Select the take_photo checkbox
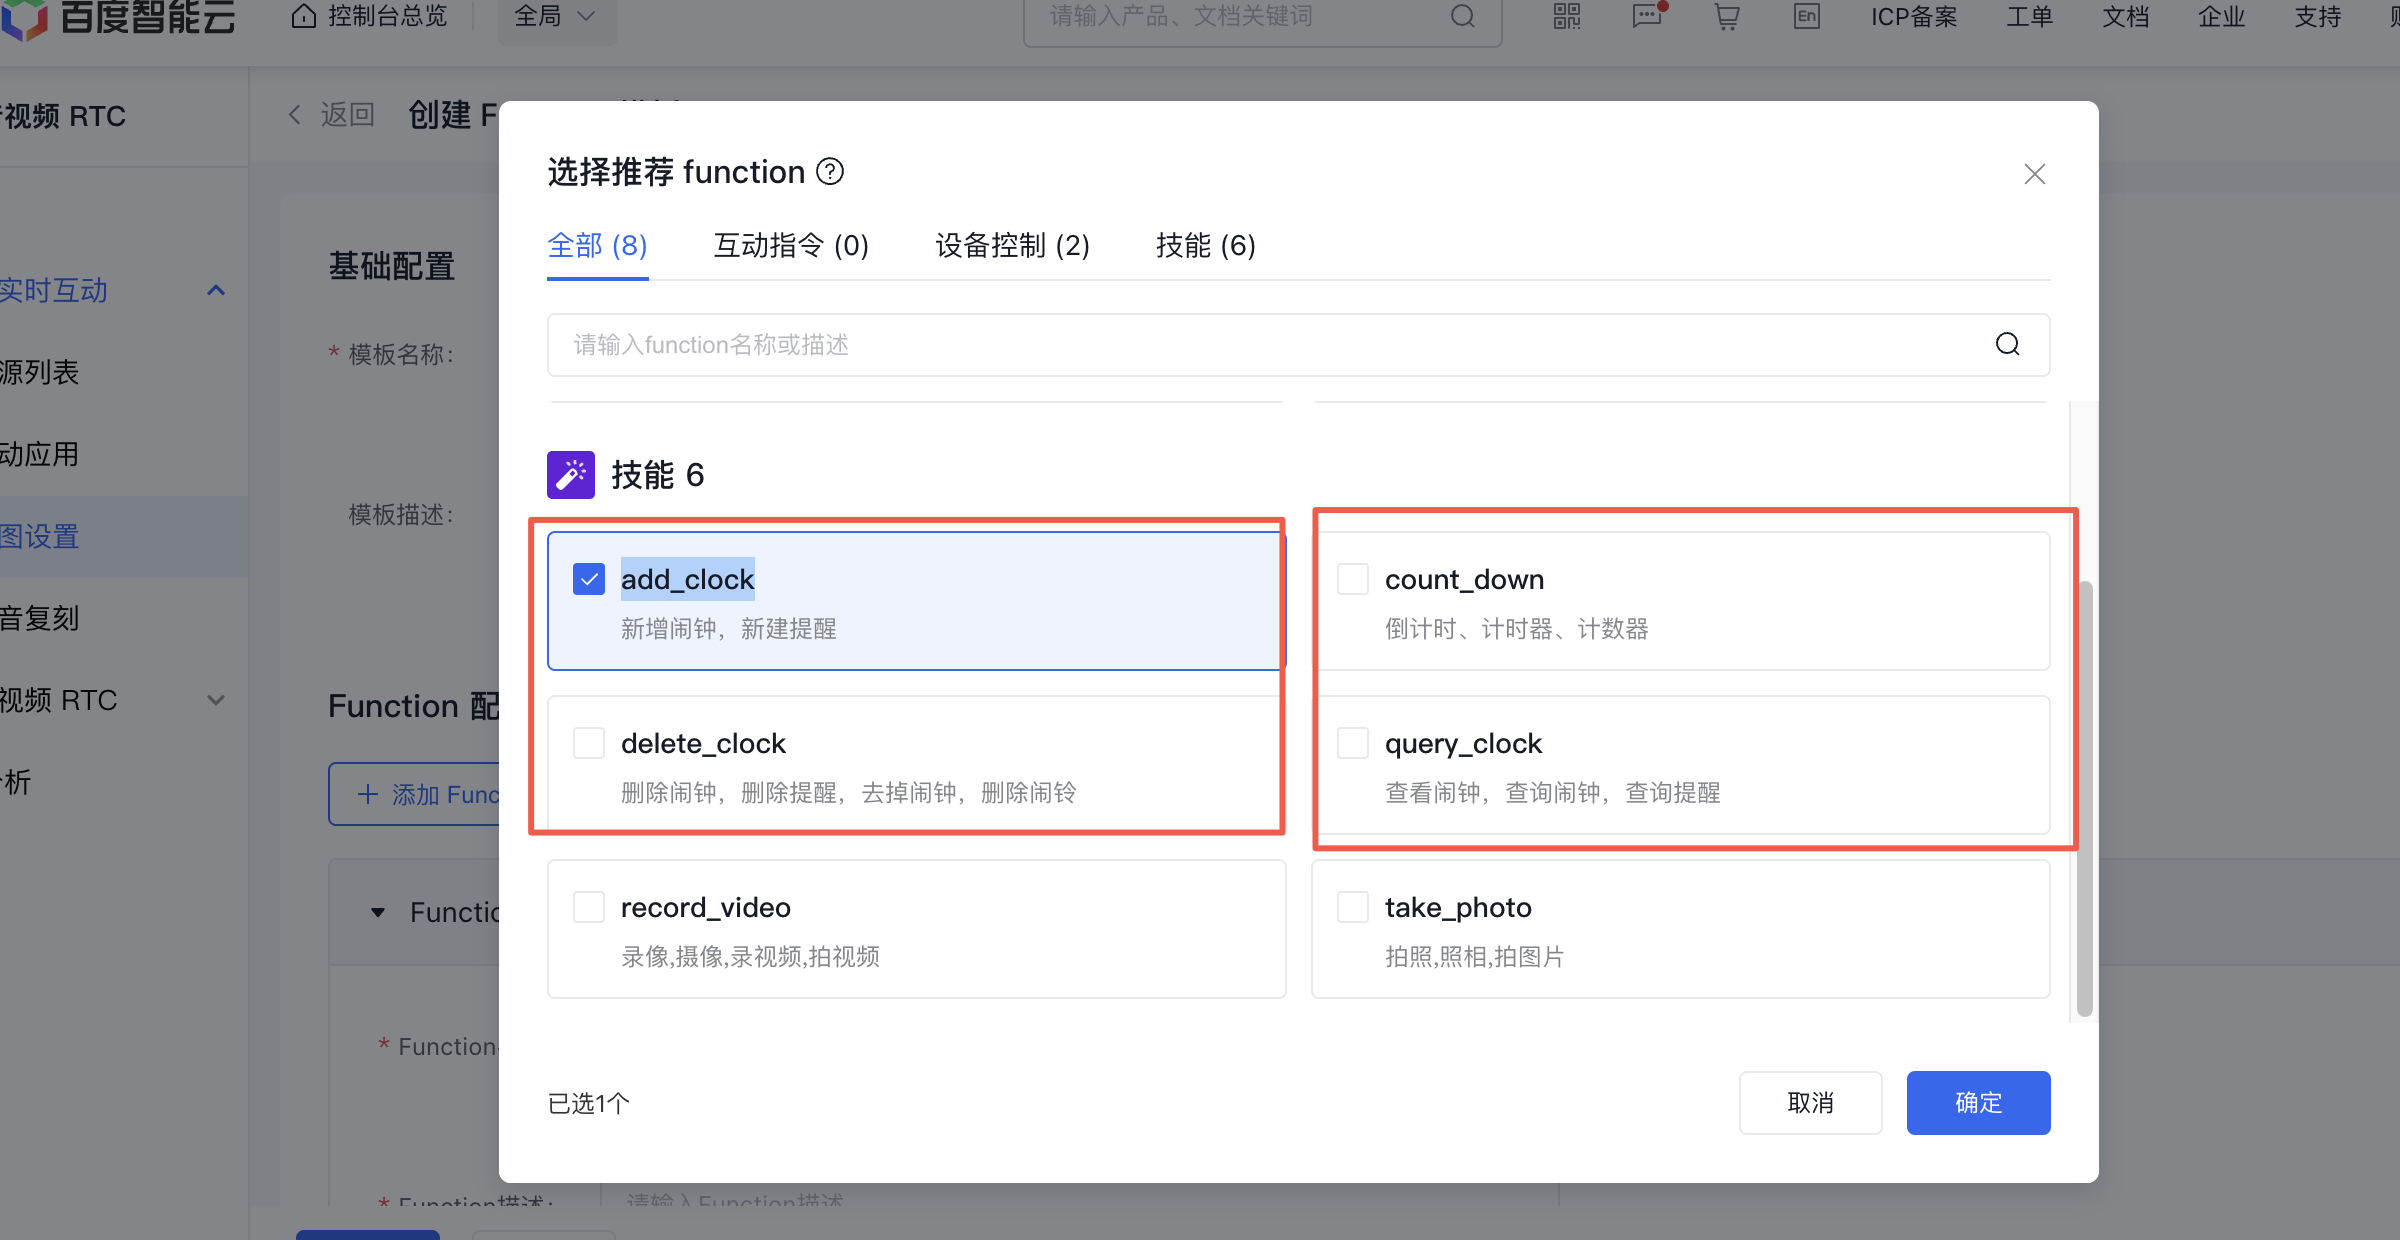The width and height of the screenshot is (2400, 1240). point(1353,907)
